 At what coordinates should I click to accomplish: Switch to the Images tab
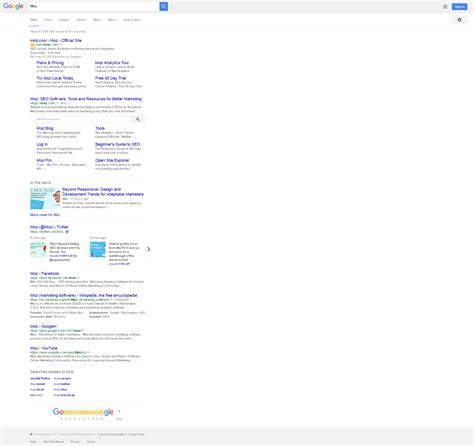point(64,20)
